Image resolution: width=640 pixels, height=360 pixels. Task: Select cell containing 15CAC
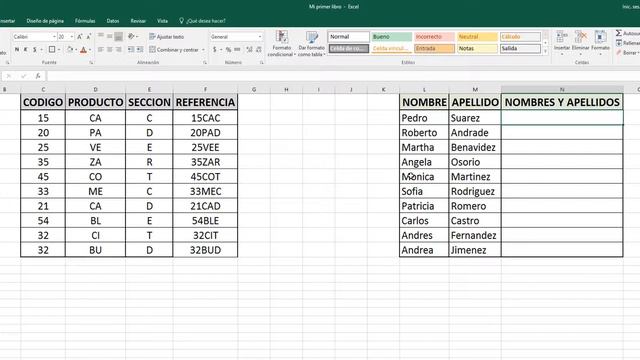point(205,118)
